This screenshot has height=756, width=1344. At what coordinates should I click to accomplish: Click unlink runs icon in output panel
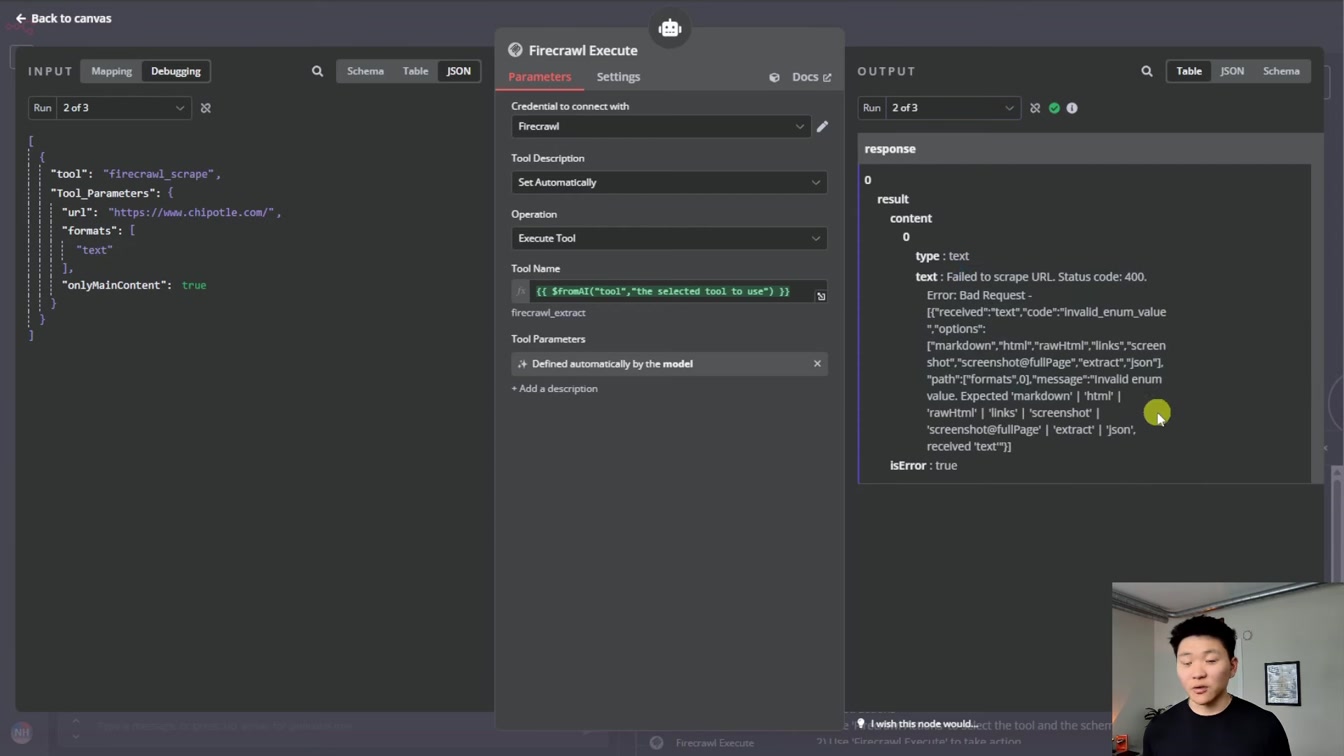point(1035,108)
